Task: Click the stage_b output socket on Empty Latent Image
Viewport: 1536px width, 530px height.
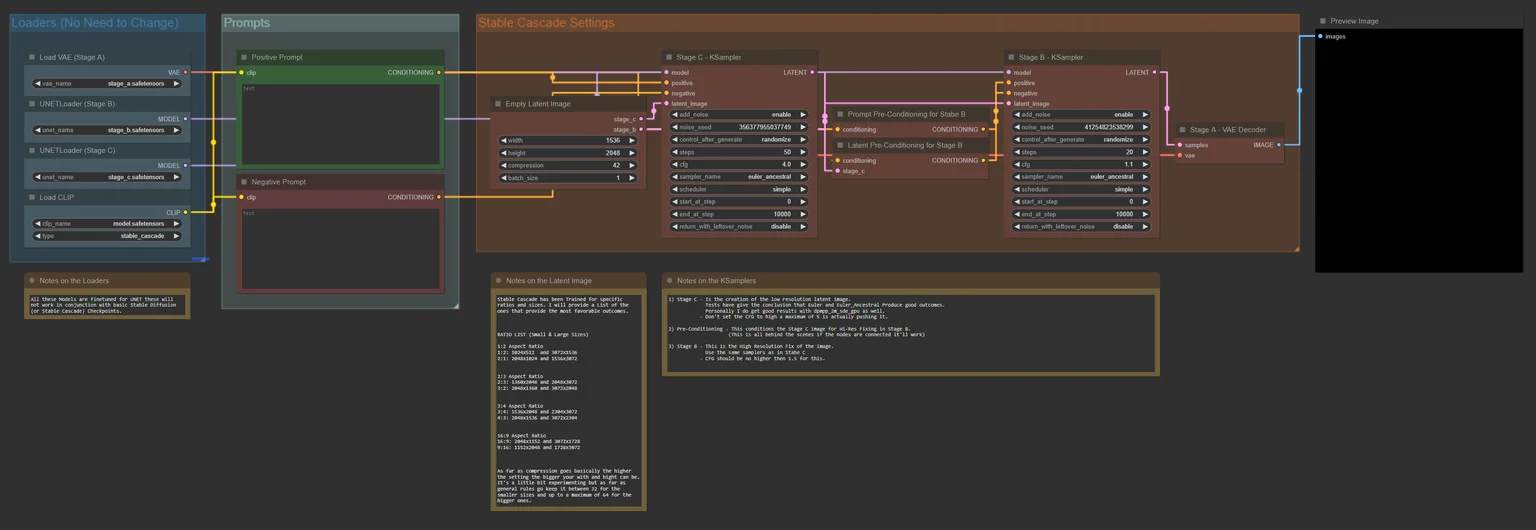Action: [641, 129]
